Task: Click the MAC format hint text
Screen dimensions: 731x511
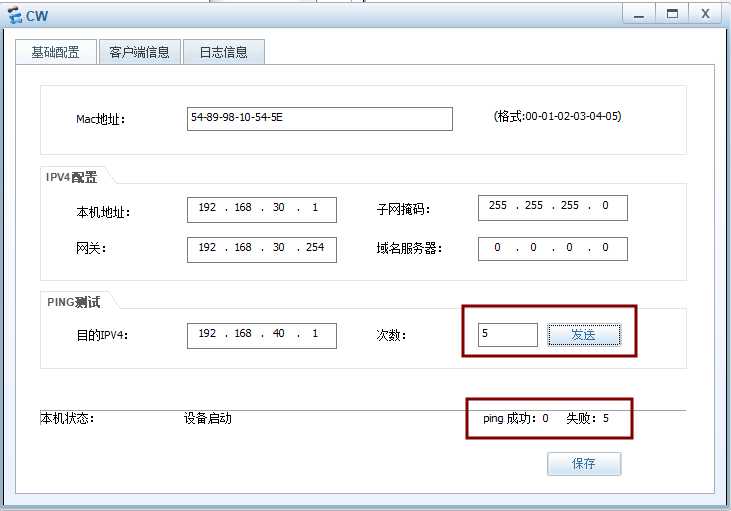Action: coord(558,116)
